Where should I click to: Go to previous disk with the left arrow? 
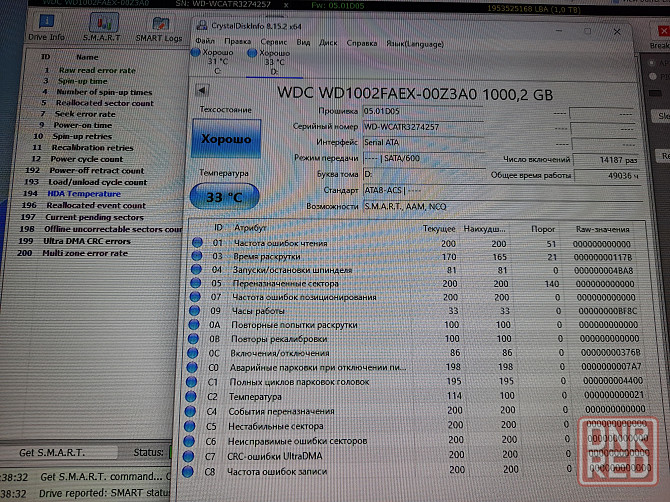point(202,90)
